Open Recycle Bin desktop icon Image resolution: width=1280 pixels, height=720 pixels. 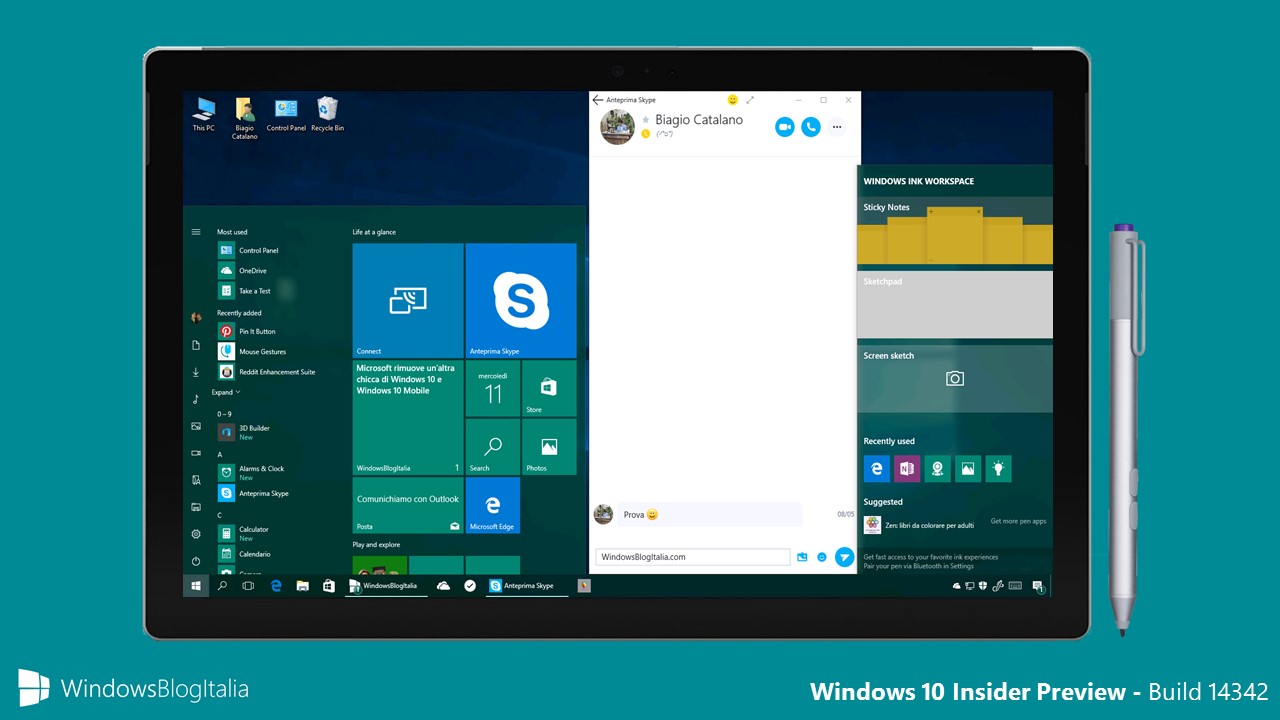[327, 114]
